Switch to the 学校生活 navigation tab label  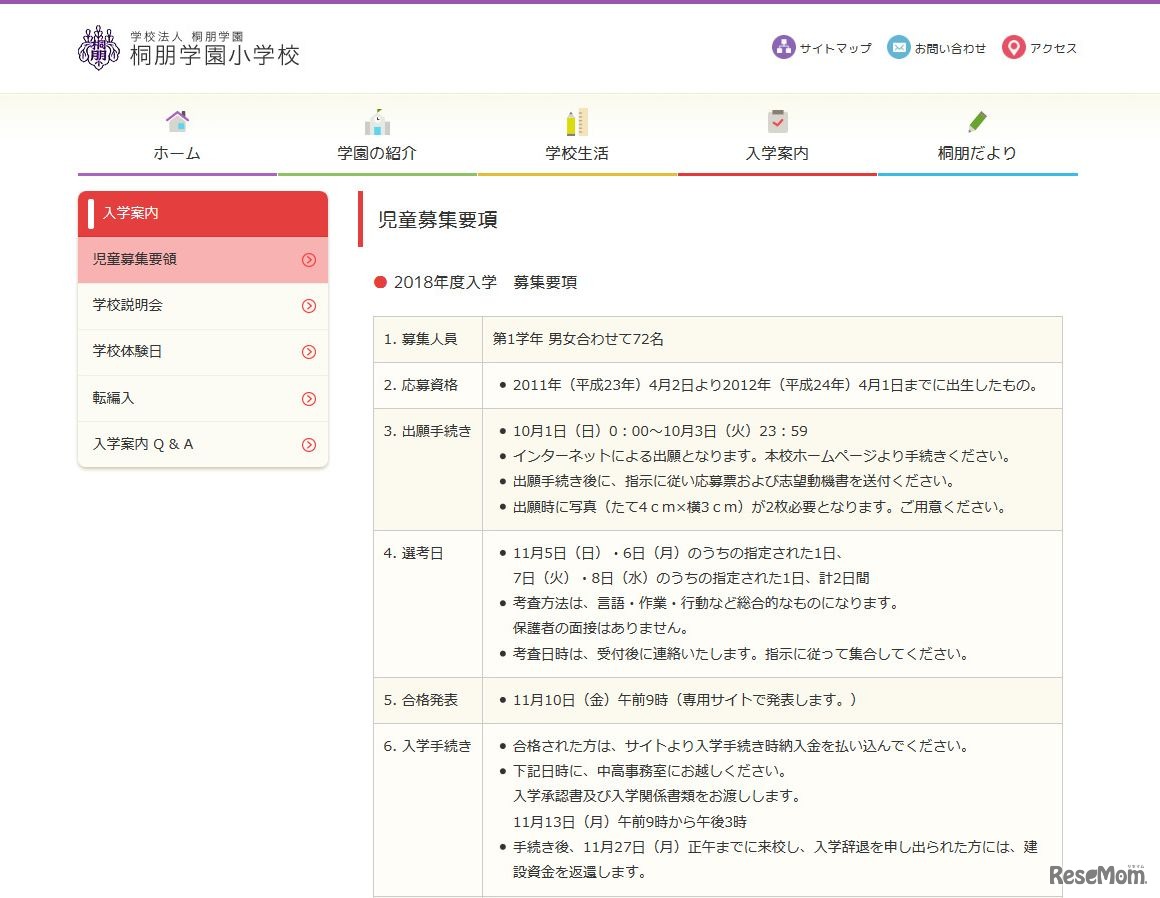click(577, 153)
